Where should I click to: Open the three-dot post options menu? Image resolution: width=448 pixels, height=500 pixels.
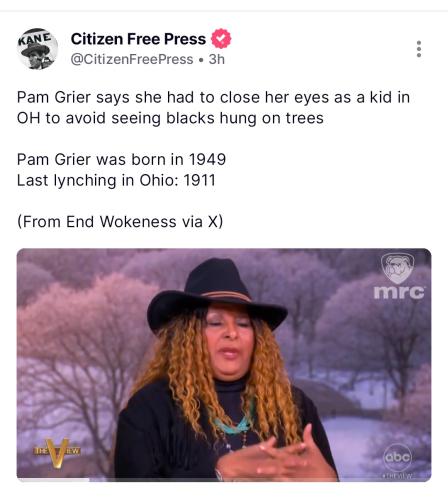click(x=419, y=49)
